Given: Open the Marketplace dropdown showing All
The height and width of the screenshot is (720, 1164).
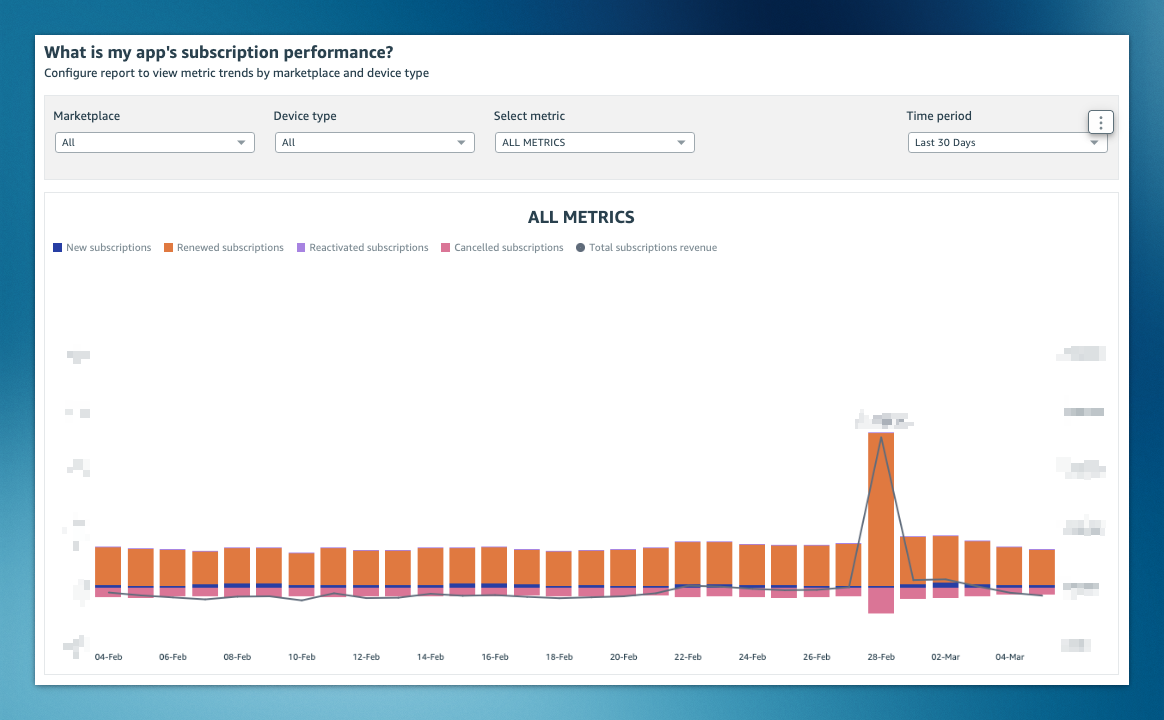Looking at the screenshot, I should click(155, 142).
